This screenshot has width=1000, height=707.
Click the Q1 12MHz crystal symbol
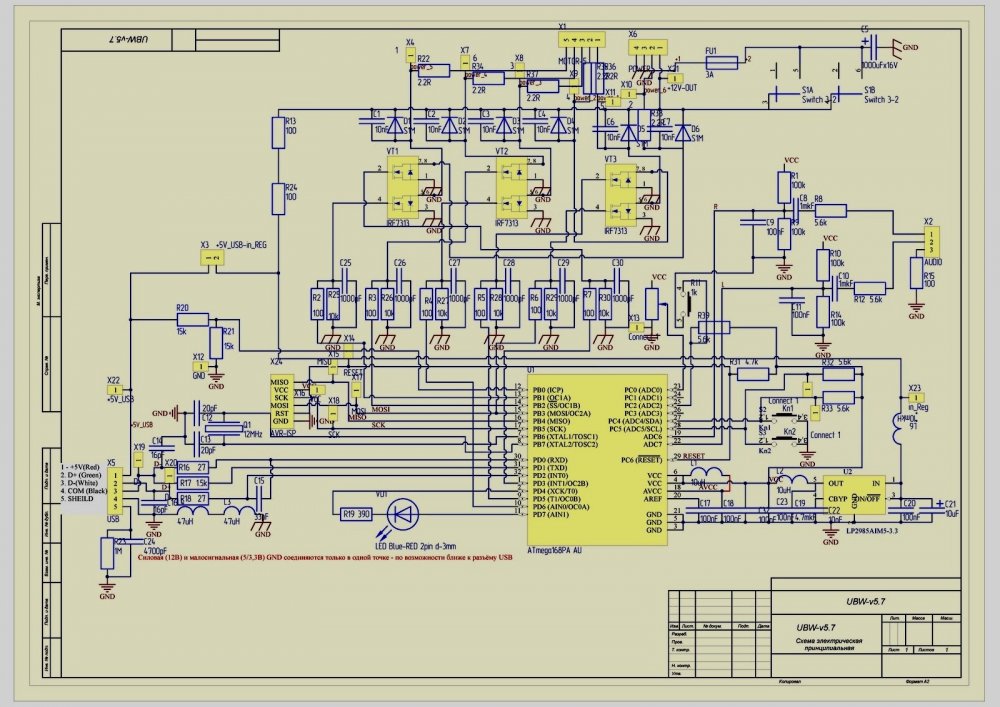[224, 429]
